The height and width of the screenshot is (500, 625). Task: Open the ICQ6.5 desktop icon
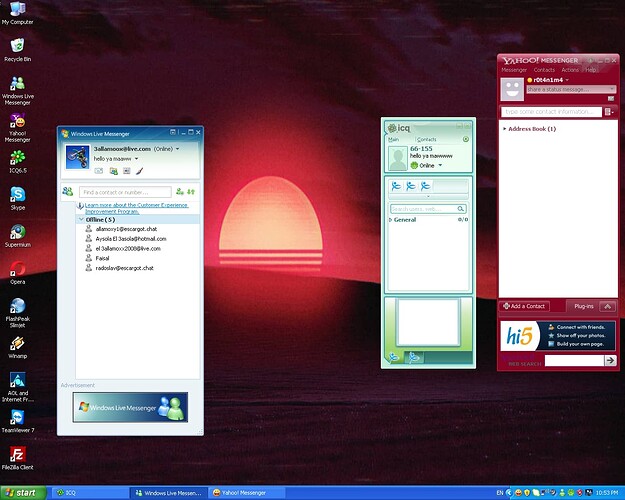(x=18, y=162)
